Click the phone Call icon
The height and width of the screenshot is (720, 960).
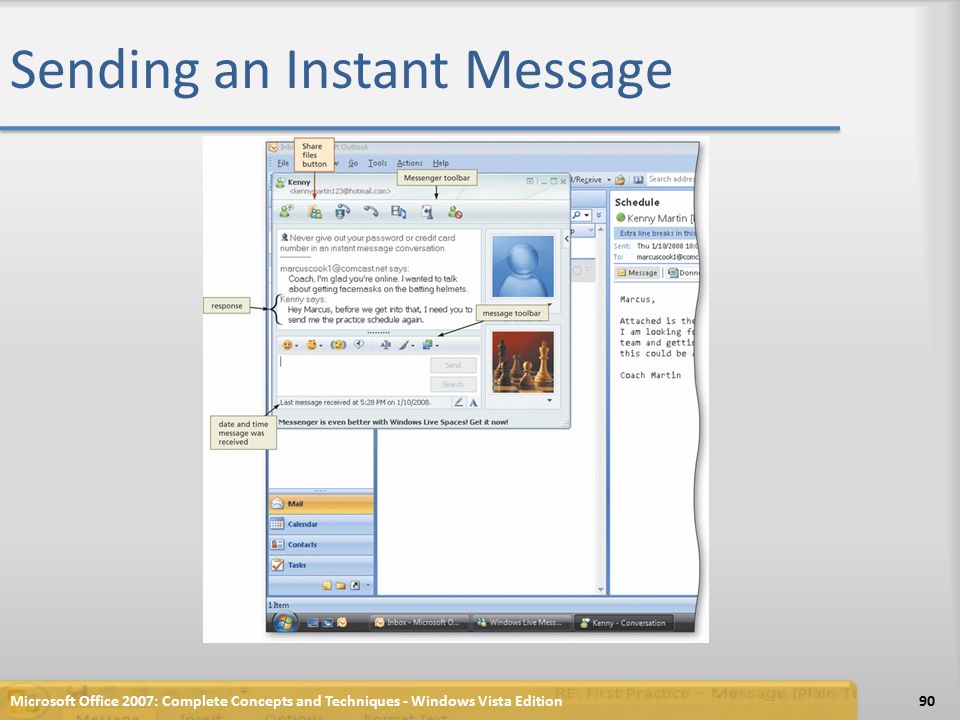tap(370, 212)
